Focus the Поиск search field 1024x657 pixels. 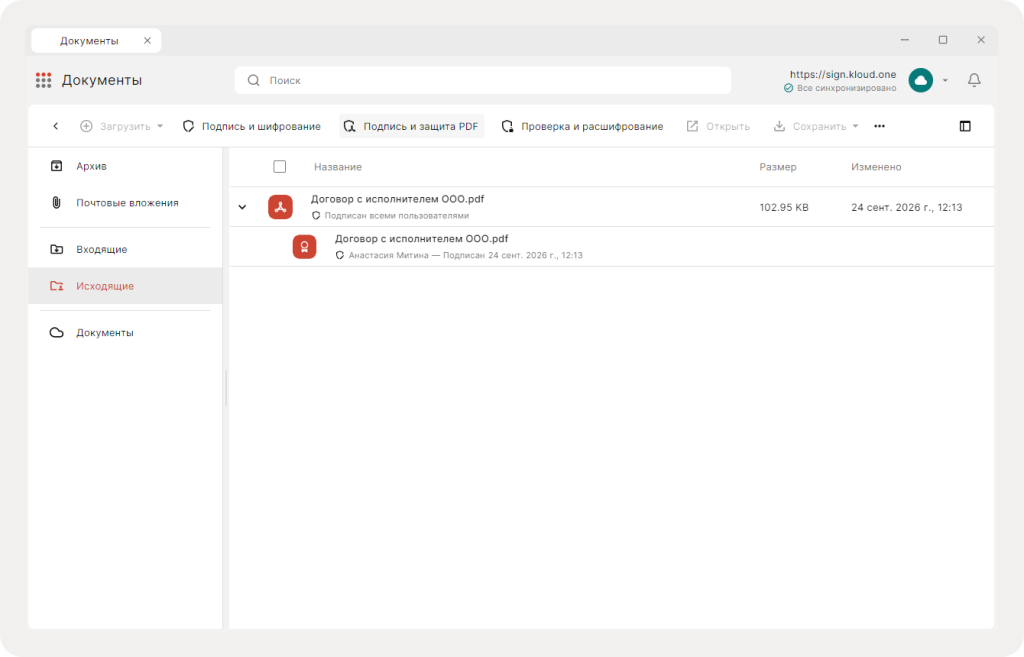483,80
